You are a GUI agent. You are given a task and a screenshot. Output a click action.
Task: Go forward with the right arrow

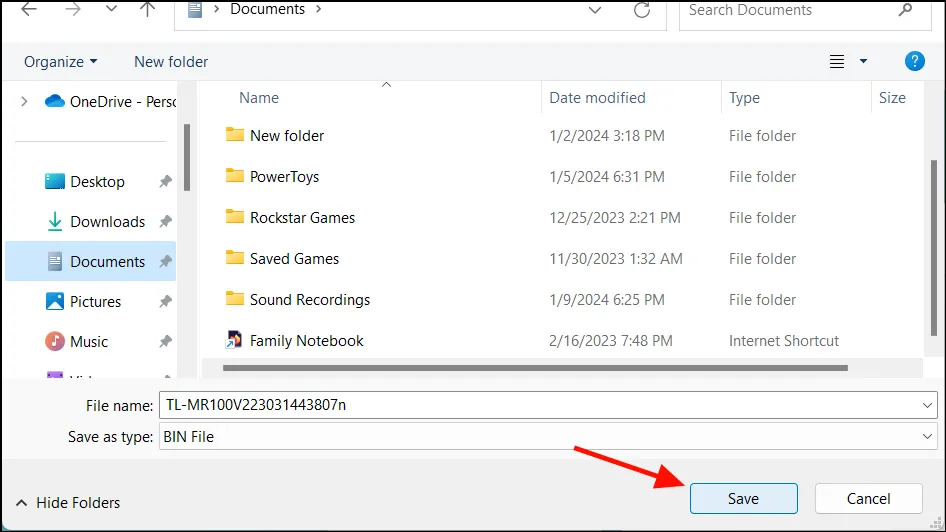72,10
